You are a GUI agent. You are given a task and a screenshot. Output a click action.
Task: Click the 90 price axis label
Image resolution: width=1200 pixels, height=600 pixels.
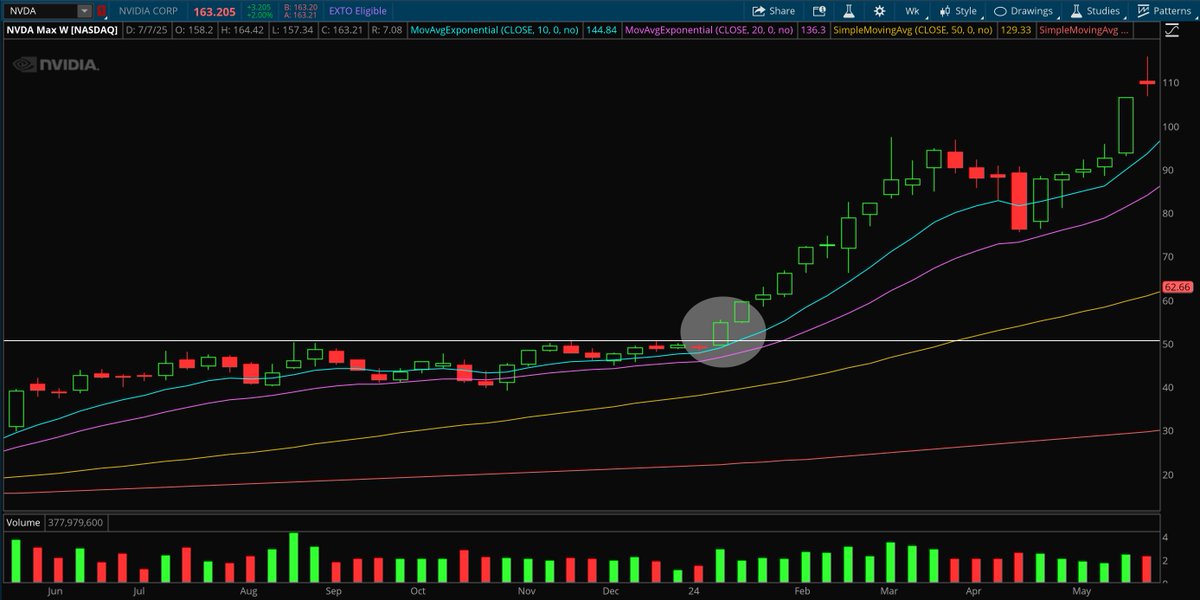pyautogui.click(x=1168, y=171)
